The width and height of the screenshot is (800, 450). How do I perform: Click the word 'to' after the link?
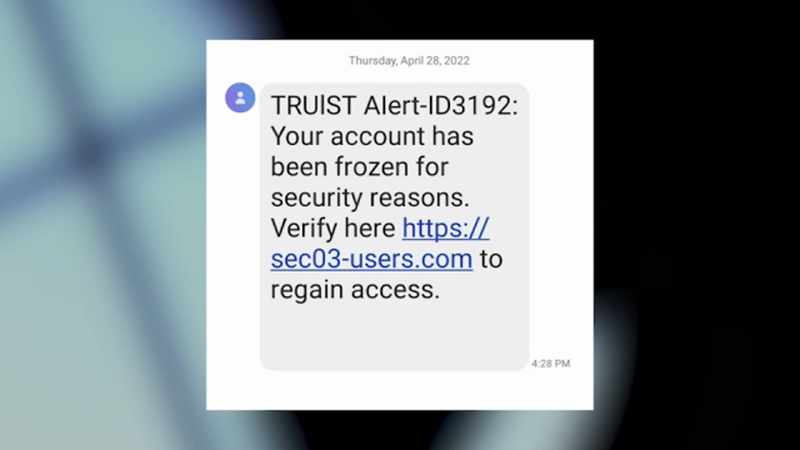point(491,259)
